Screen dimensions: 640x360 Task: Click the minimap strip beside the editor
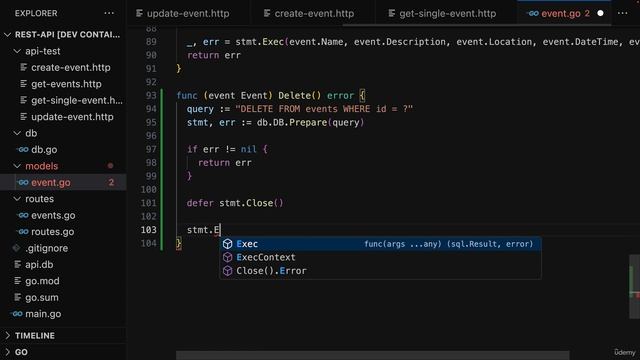coord(634,287)
